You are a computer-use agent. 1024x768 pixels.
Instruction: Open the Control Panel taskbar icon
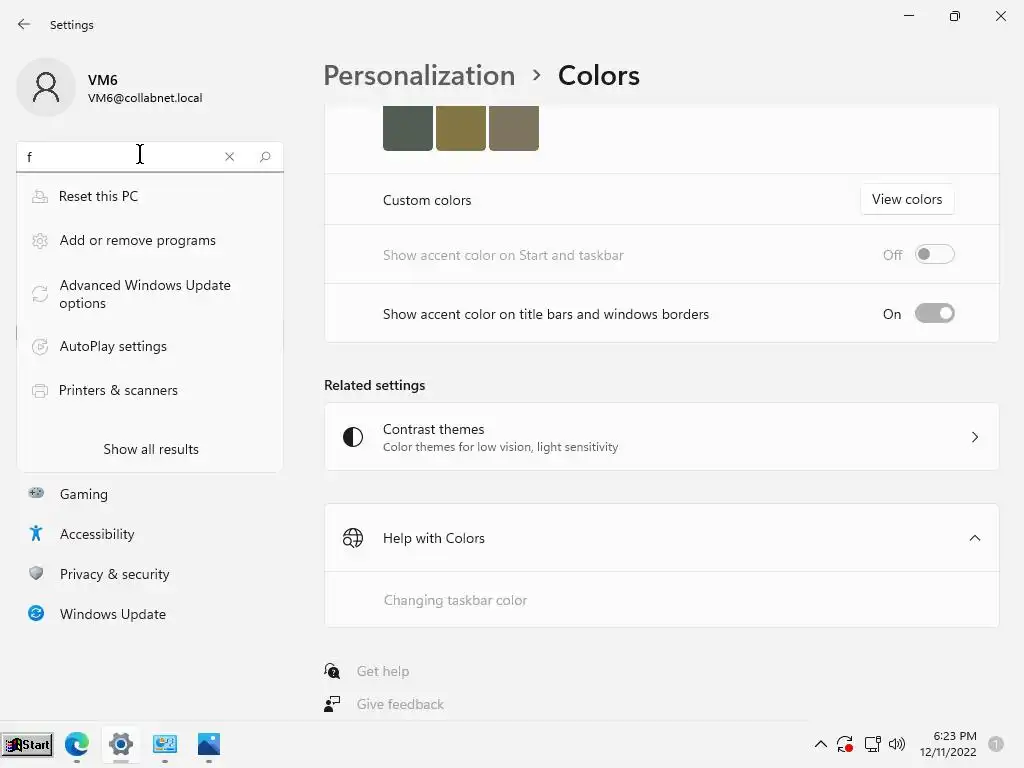click(165, 744)
